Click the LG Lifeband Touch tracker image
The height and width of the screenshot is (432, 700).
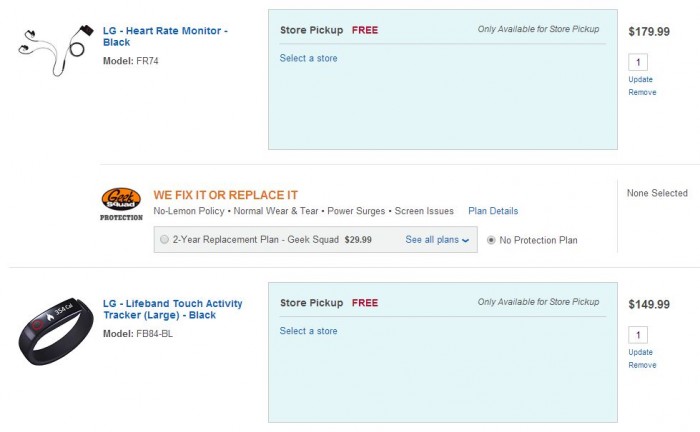55,329
